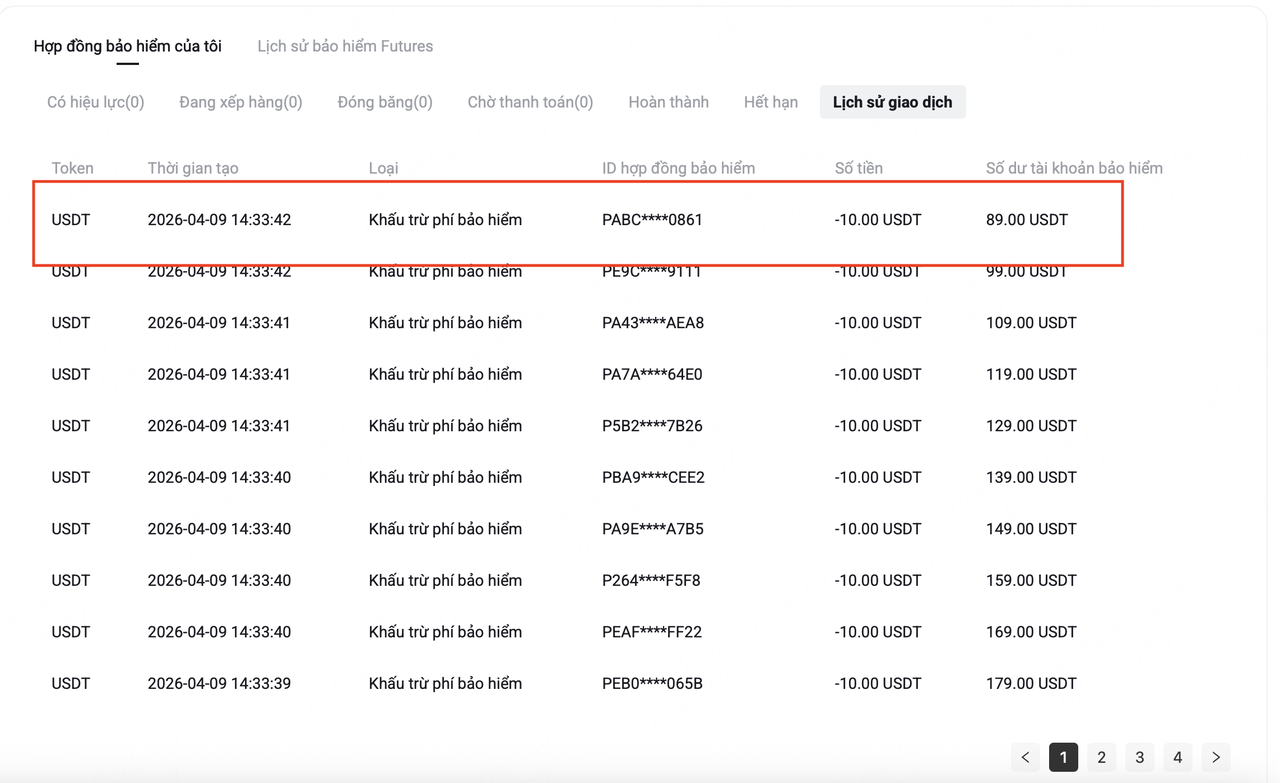The width and height of the screenshot is (1280, 783).
Task: Click the ID hợp đồng bảo hiểm column header
Action: pyautogui.click(x=678, y=168)
